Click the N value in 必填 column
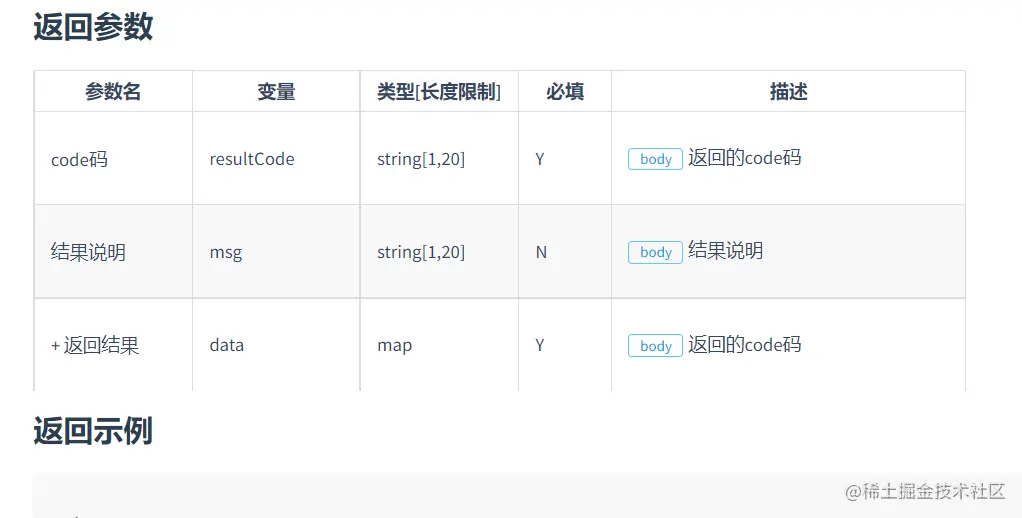The height and width of the screenshot is (518, 1022). [x=541, y=252]
